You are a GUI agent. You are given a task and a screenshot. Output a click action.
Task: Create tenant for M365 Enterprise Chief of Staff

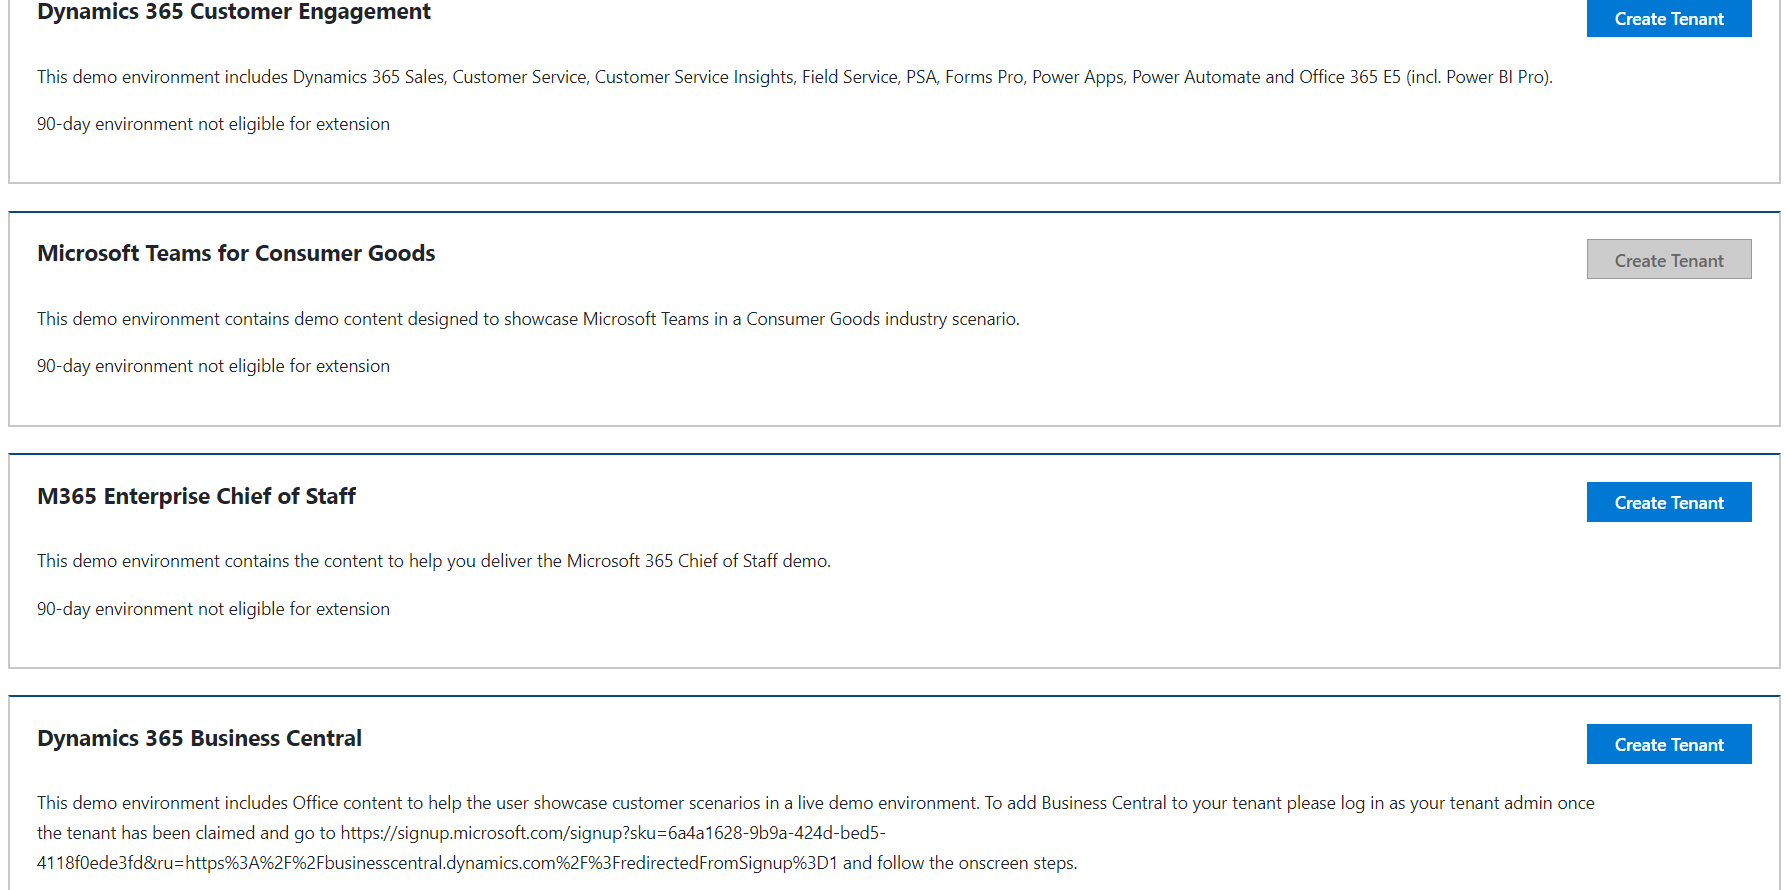[x=1668, y=502]
